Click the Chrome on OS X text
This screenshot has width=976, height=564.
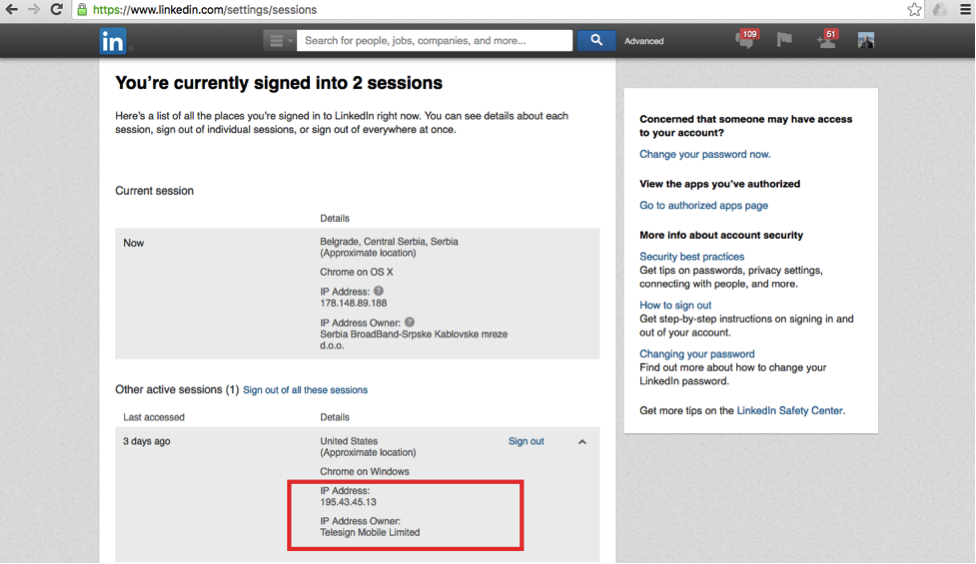point(356,272)
